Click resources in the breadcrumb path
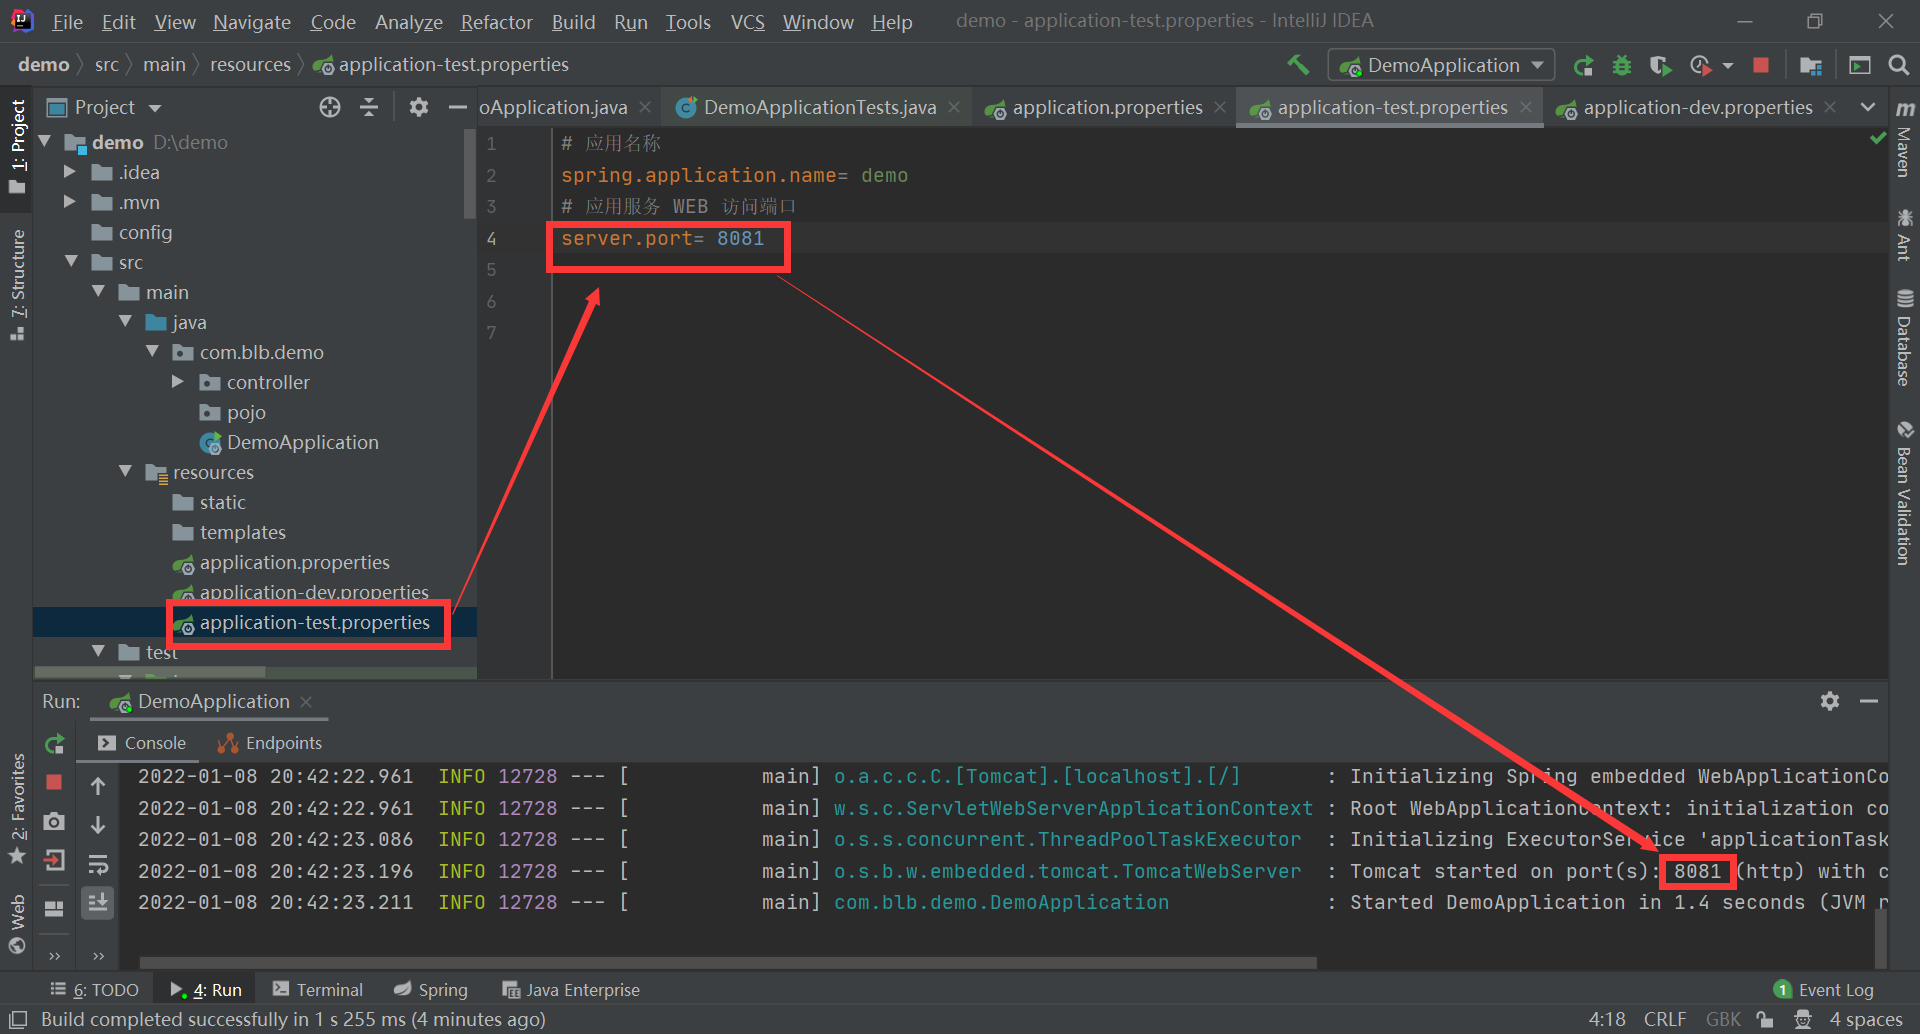Viewport: 1920px width, 1034px height. click(x=250, y=64)
